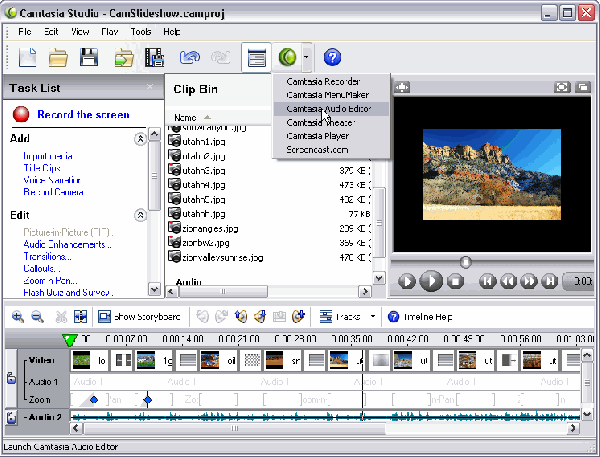This screenshot has height=457, width=600.
Task: Click the preview playback seek slider
Action: [465, 262]
